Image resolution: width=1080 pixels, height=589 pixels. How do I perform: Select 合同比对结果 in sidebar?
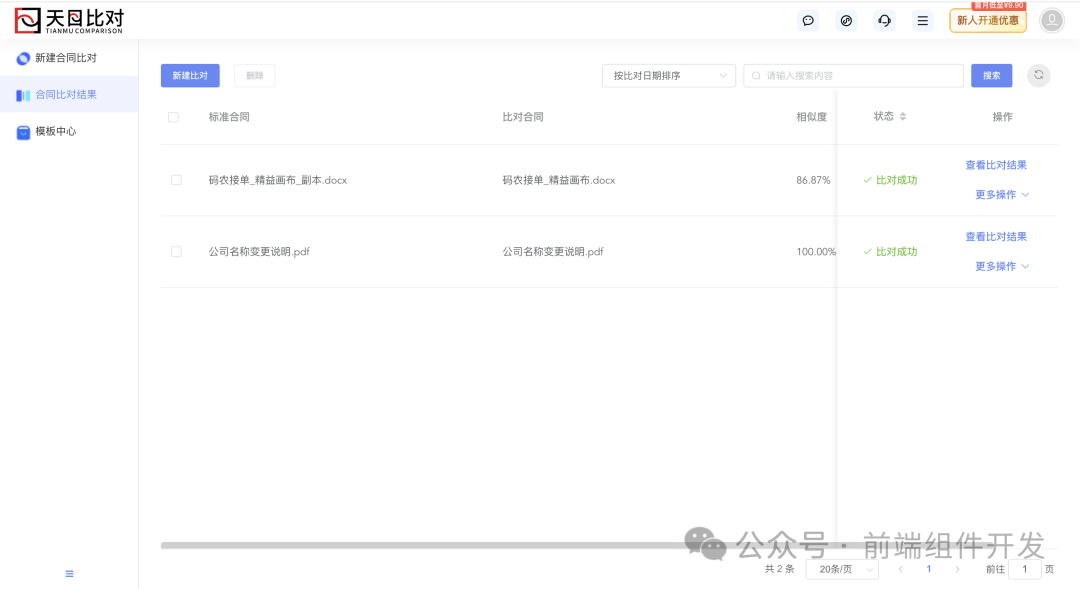[69, 94]
